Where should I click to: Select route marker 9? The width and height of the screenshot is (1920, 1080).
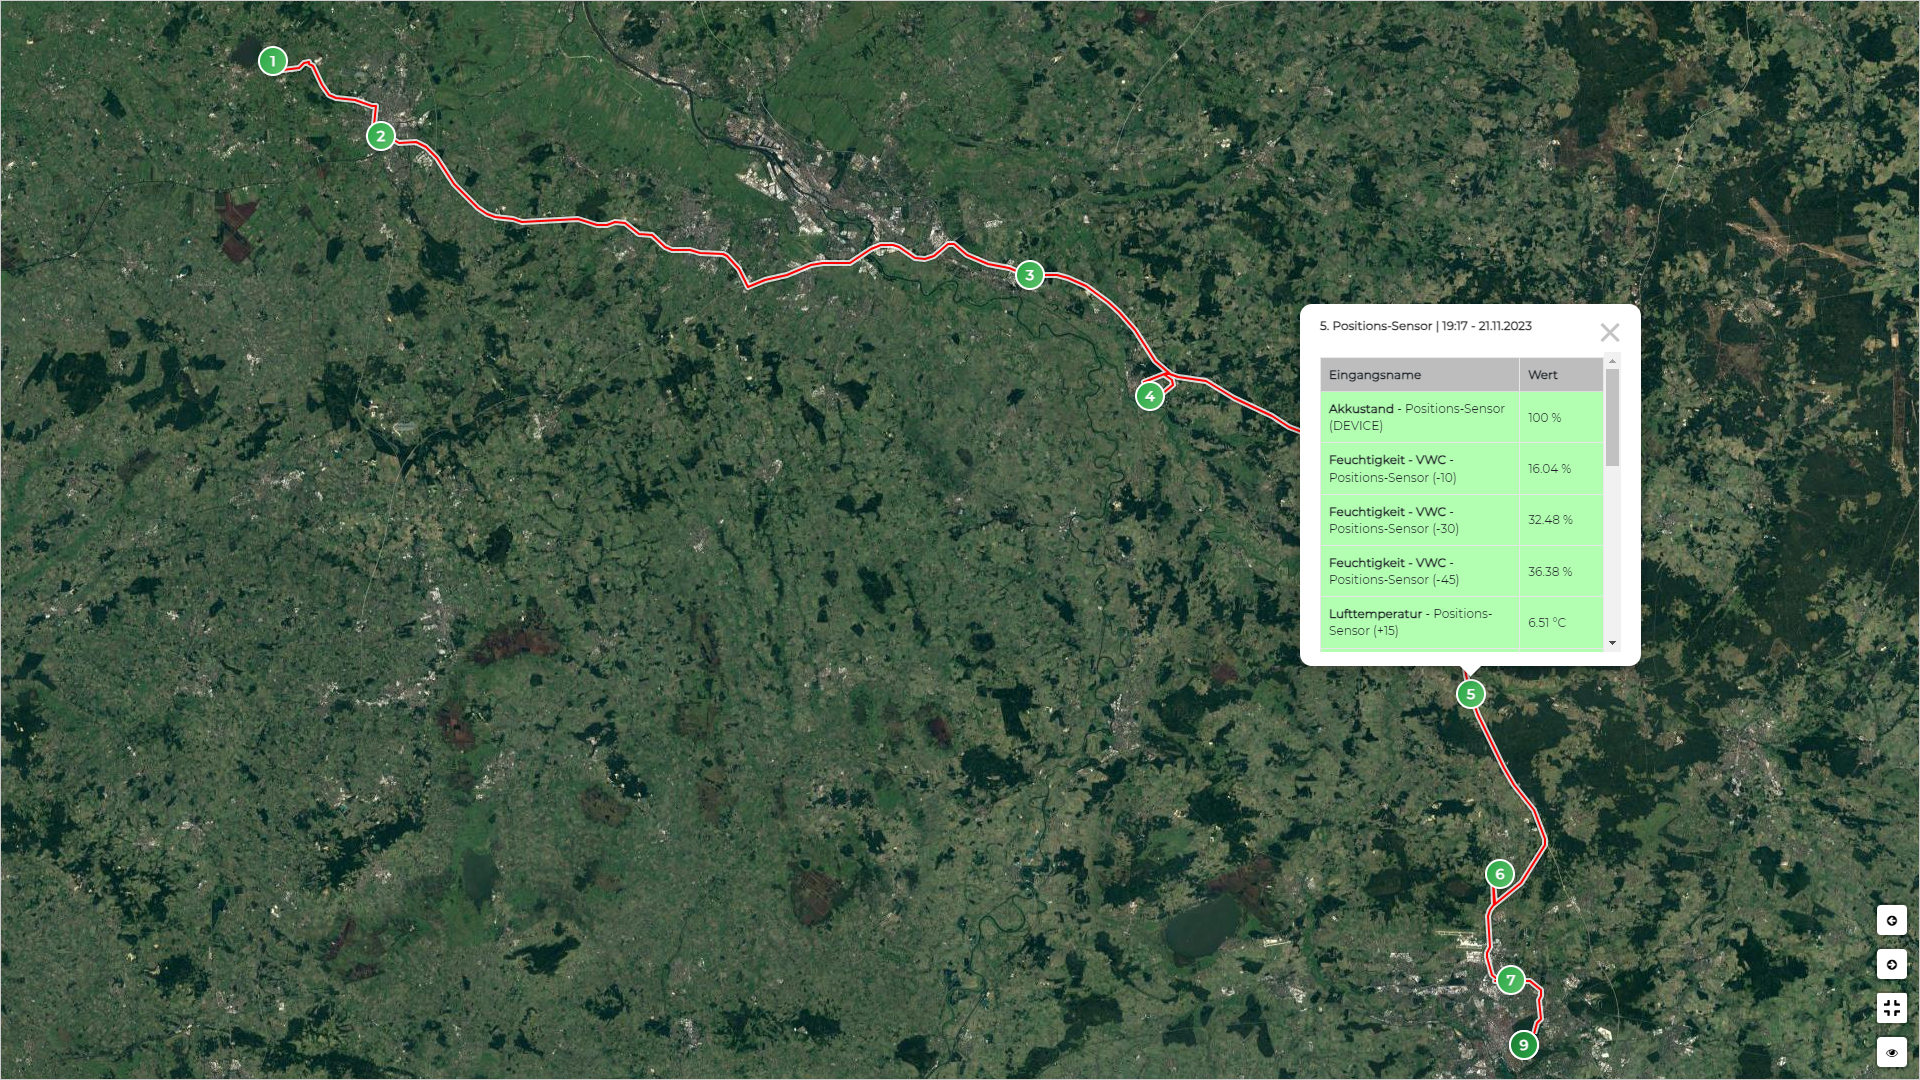(1523, 1045)
